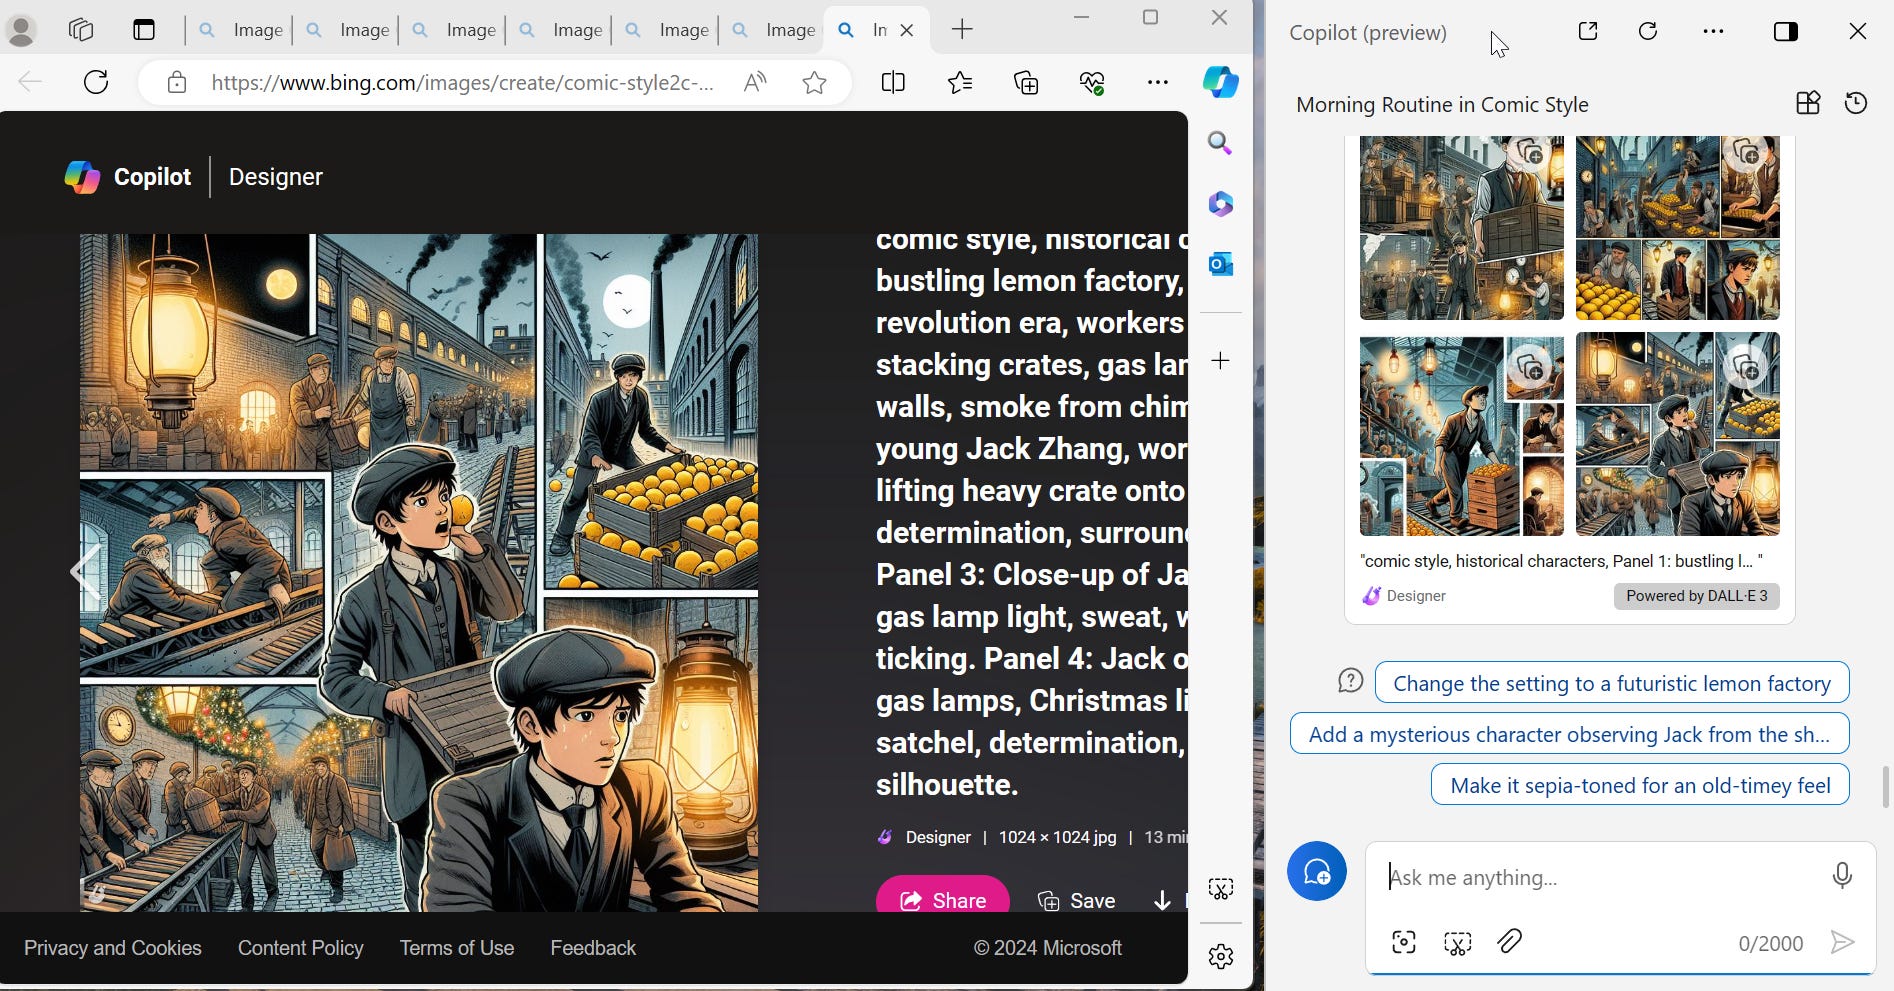Open browser Settings and more ellipsis
The height and width of the screenshot is (991, 1894).
pos(1158,82)
